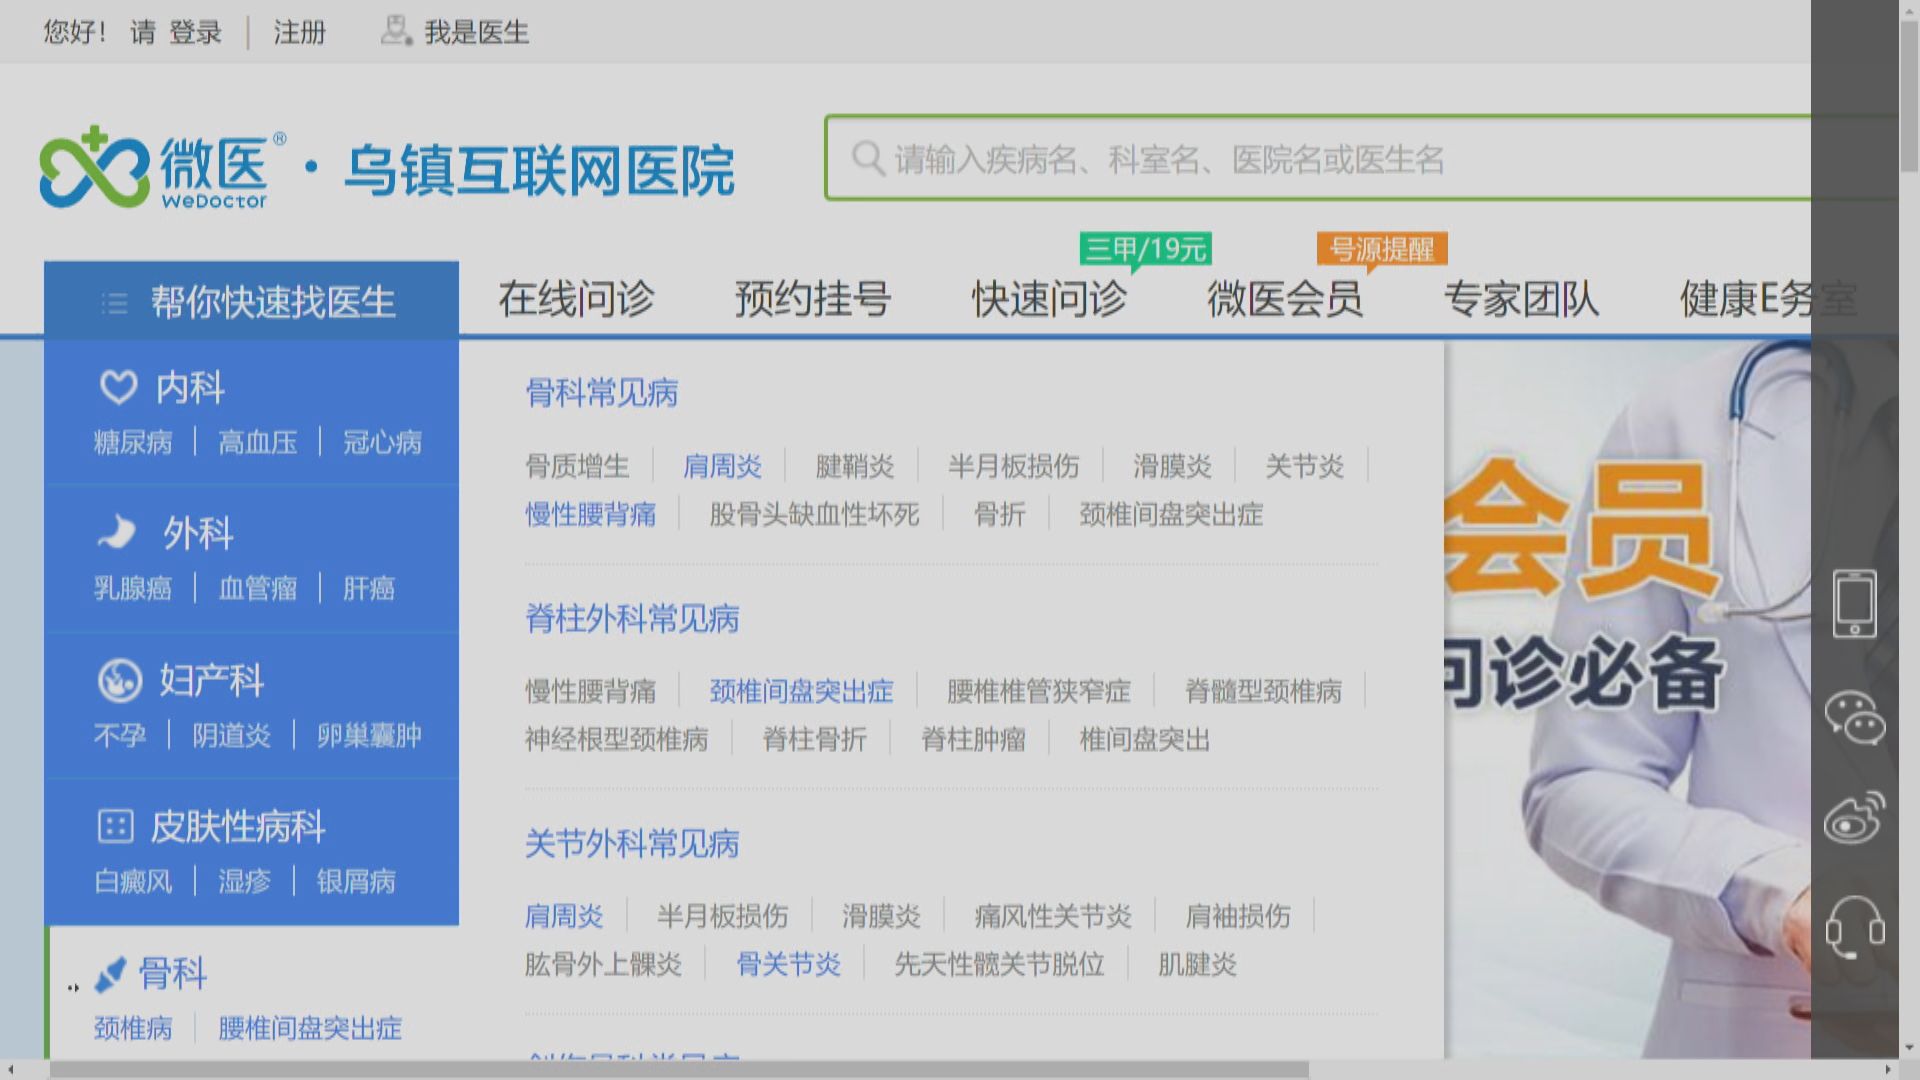The image size is (1920, 1080).
Task: Switch to 专家团队 navigation item
Action: coord(1520,299)
